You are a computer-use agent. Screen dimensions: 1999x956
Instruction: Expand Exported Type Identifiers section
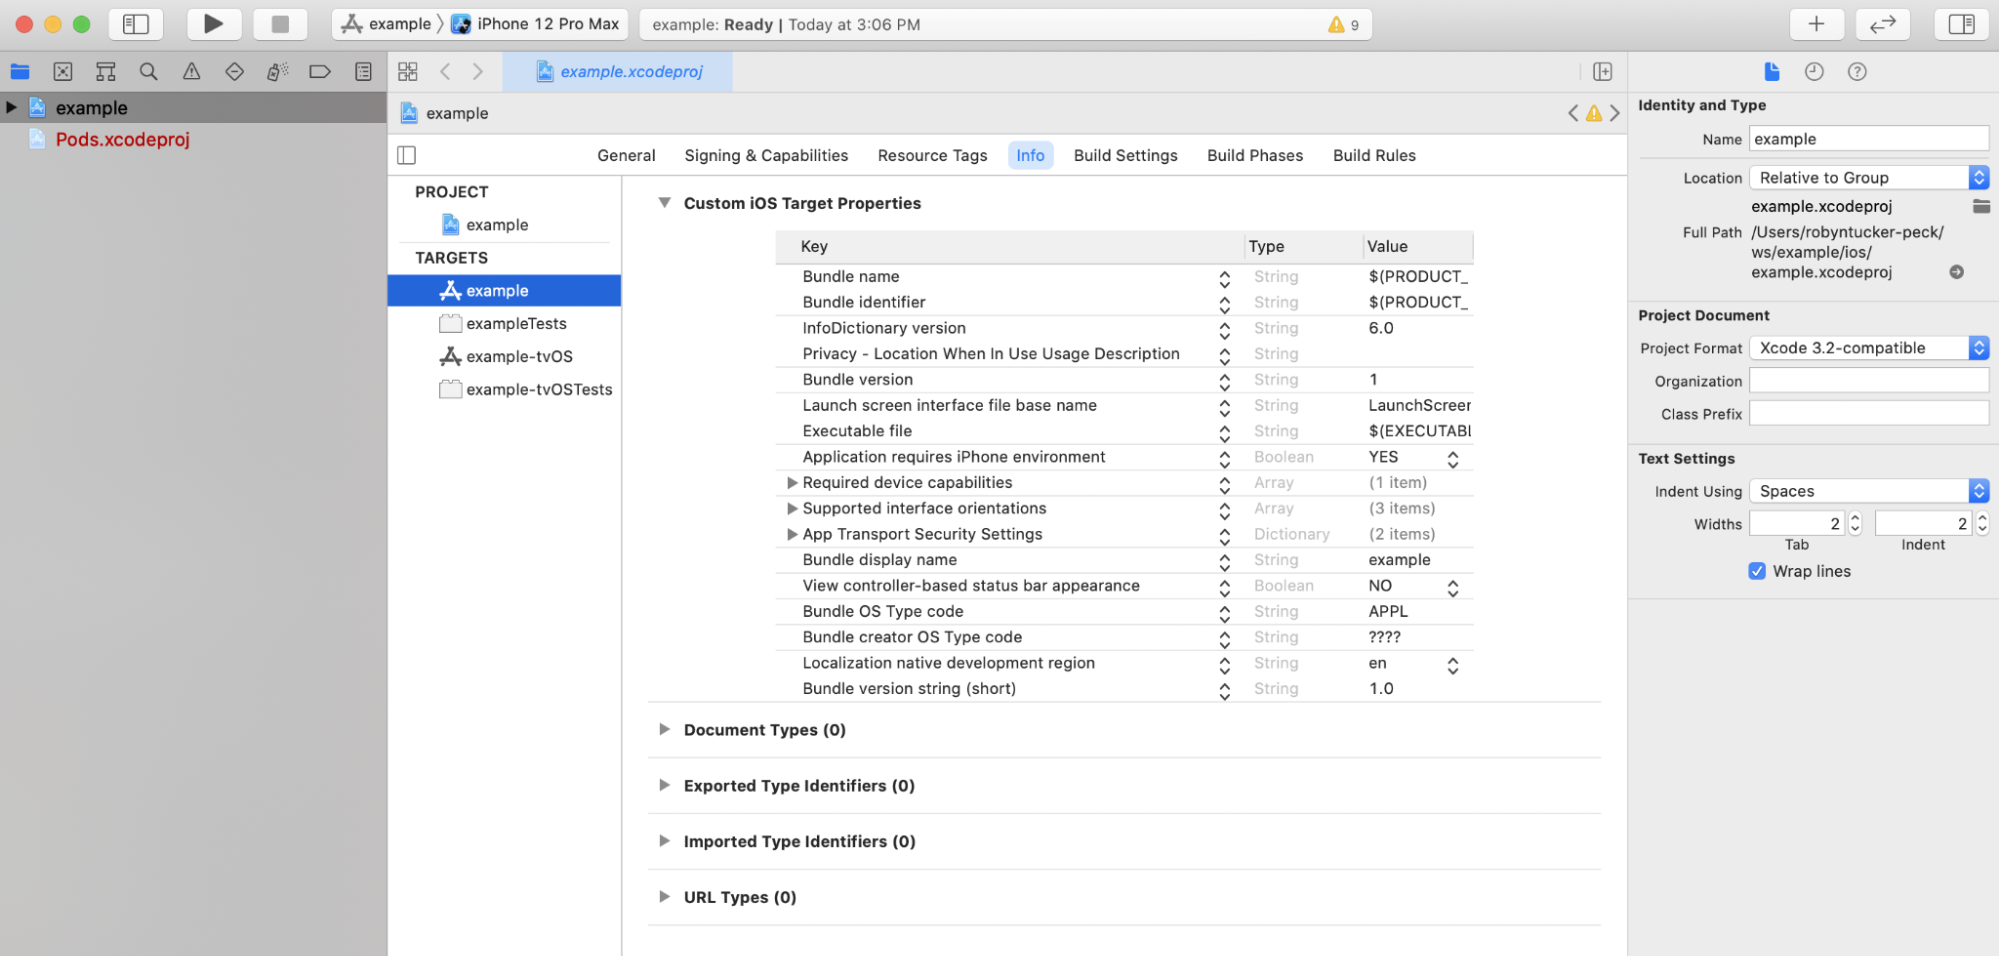(x=664, y=786)
